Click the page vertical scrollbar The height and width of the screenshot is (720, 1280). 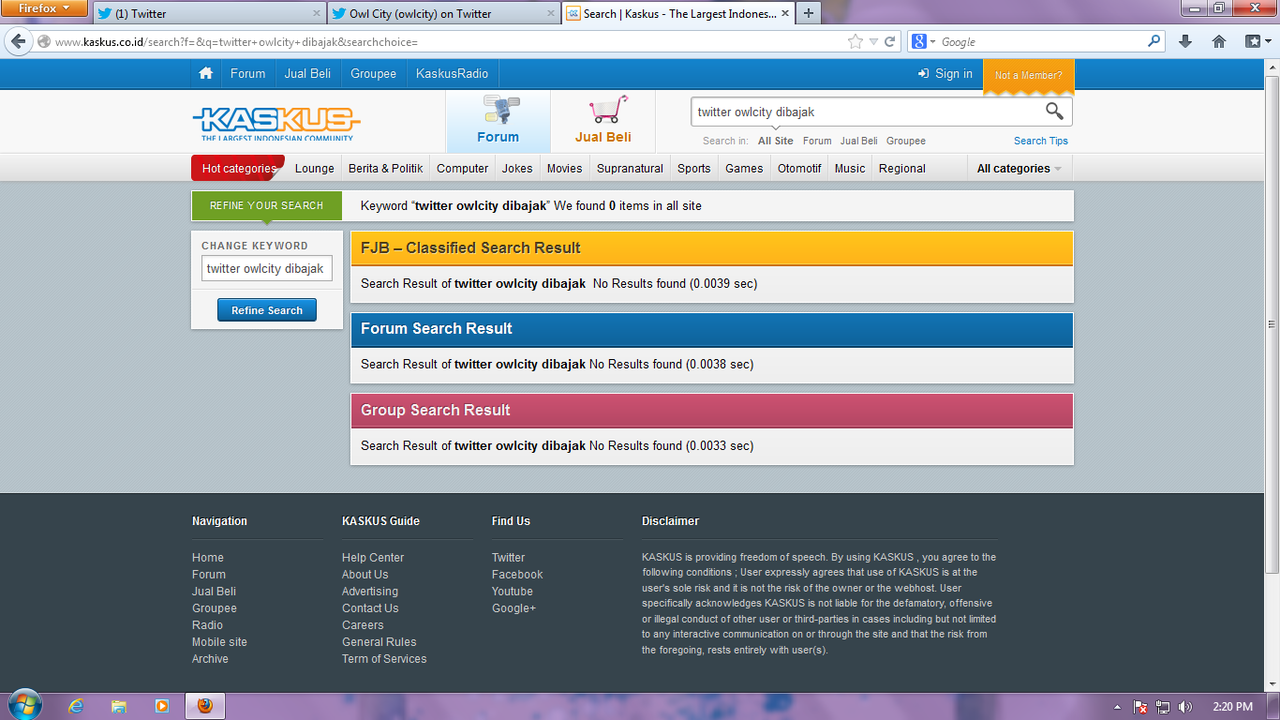1271,323
